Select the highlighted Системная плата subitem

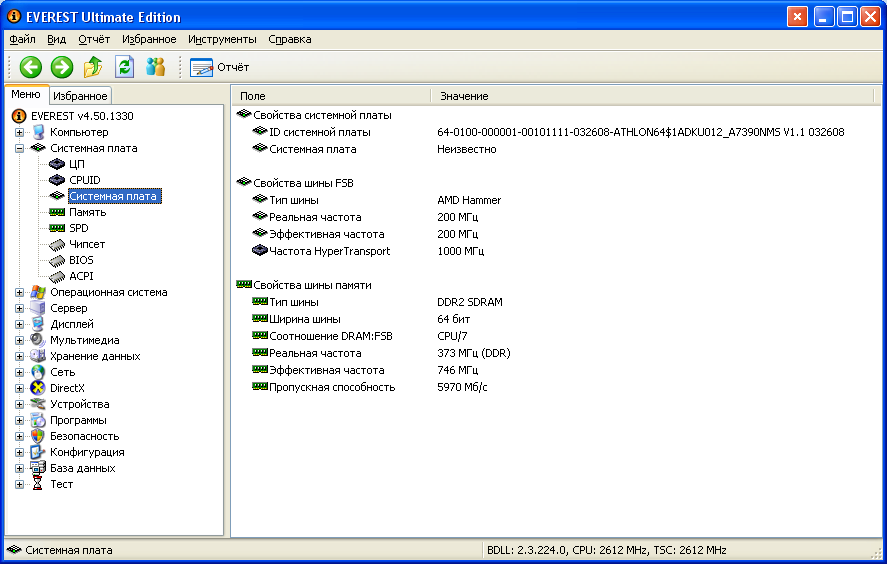click(113, 196)
